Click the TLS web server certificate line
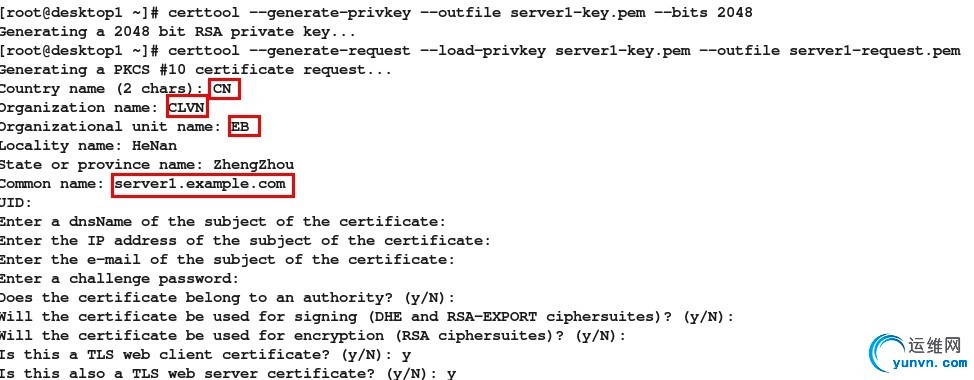Screen dimensions: 974x380 pyautogui.click(x=228, y=374)
